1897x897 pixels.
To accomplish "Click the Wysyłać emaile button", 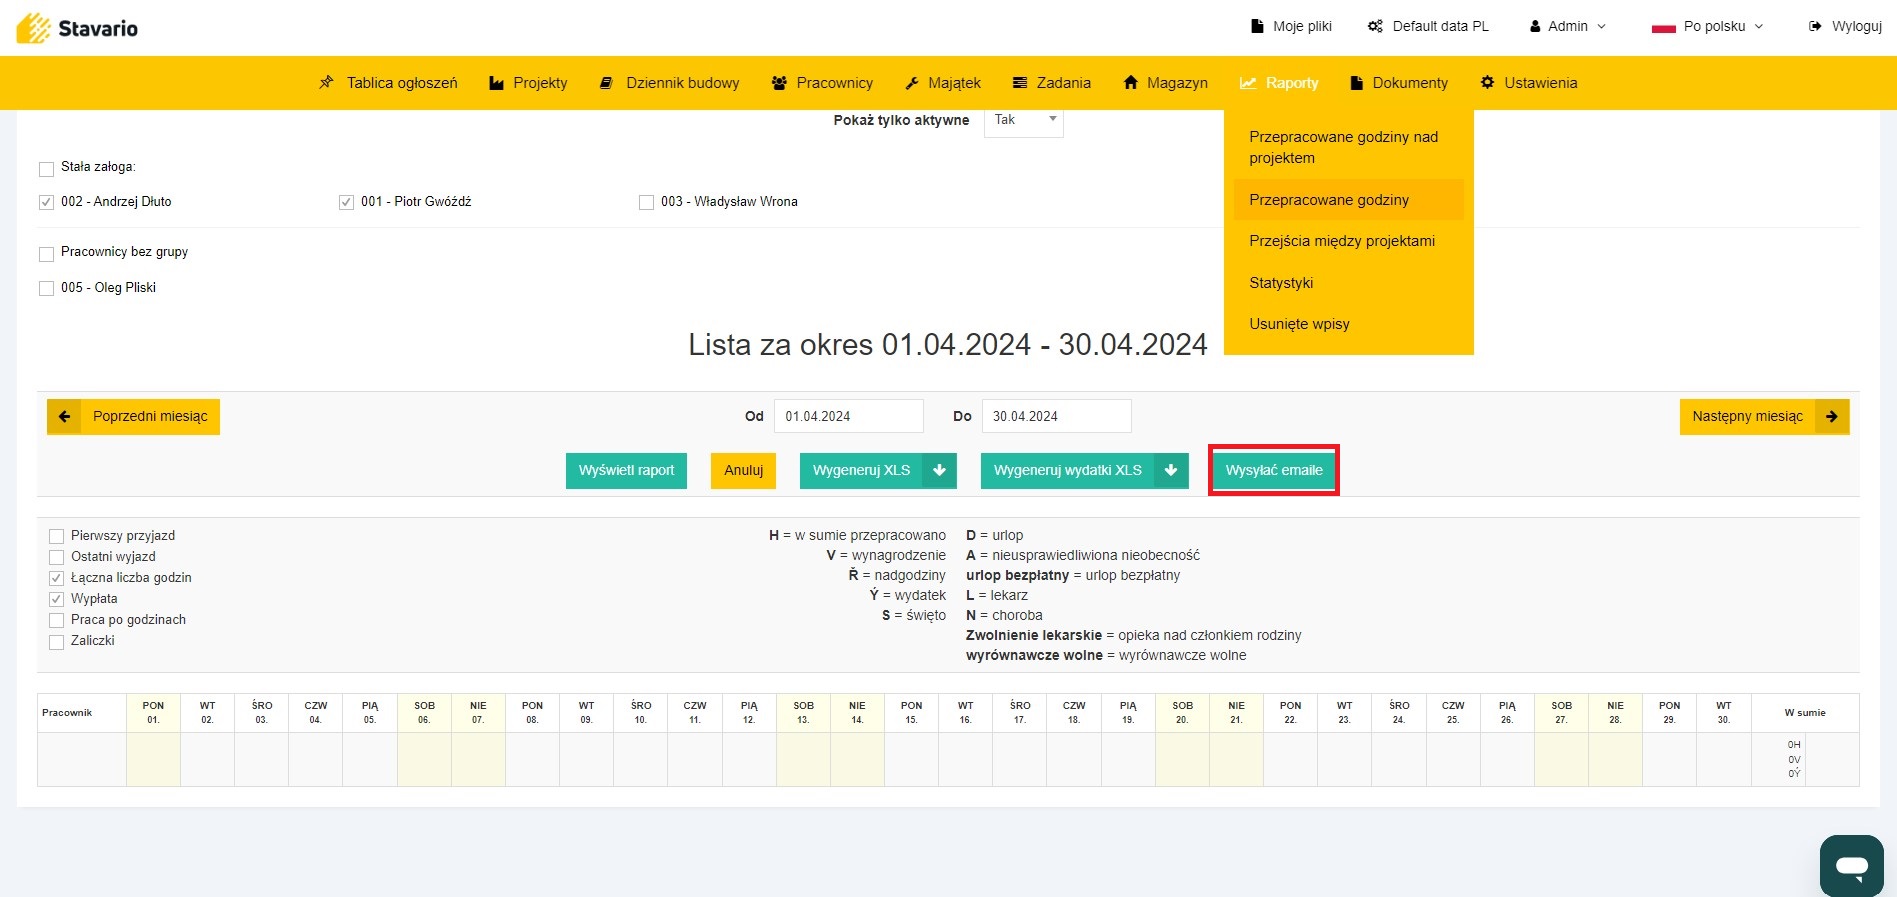I will click(1274, 471).
